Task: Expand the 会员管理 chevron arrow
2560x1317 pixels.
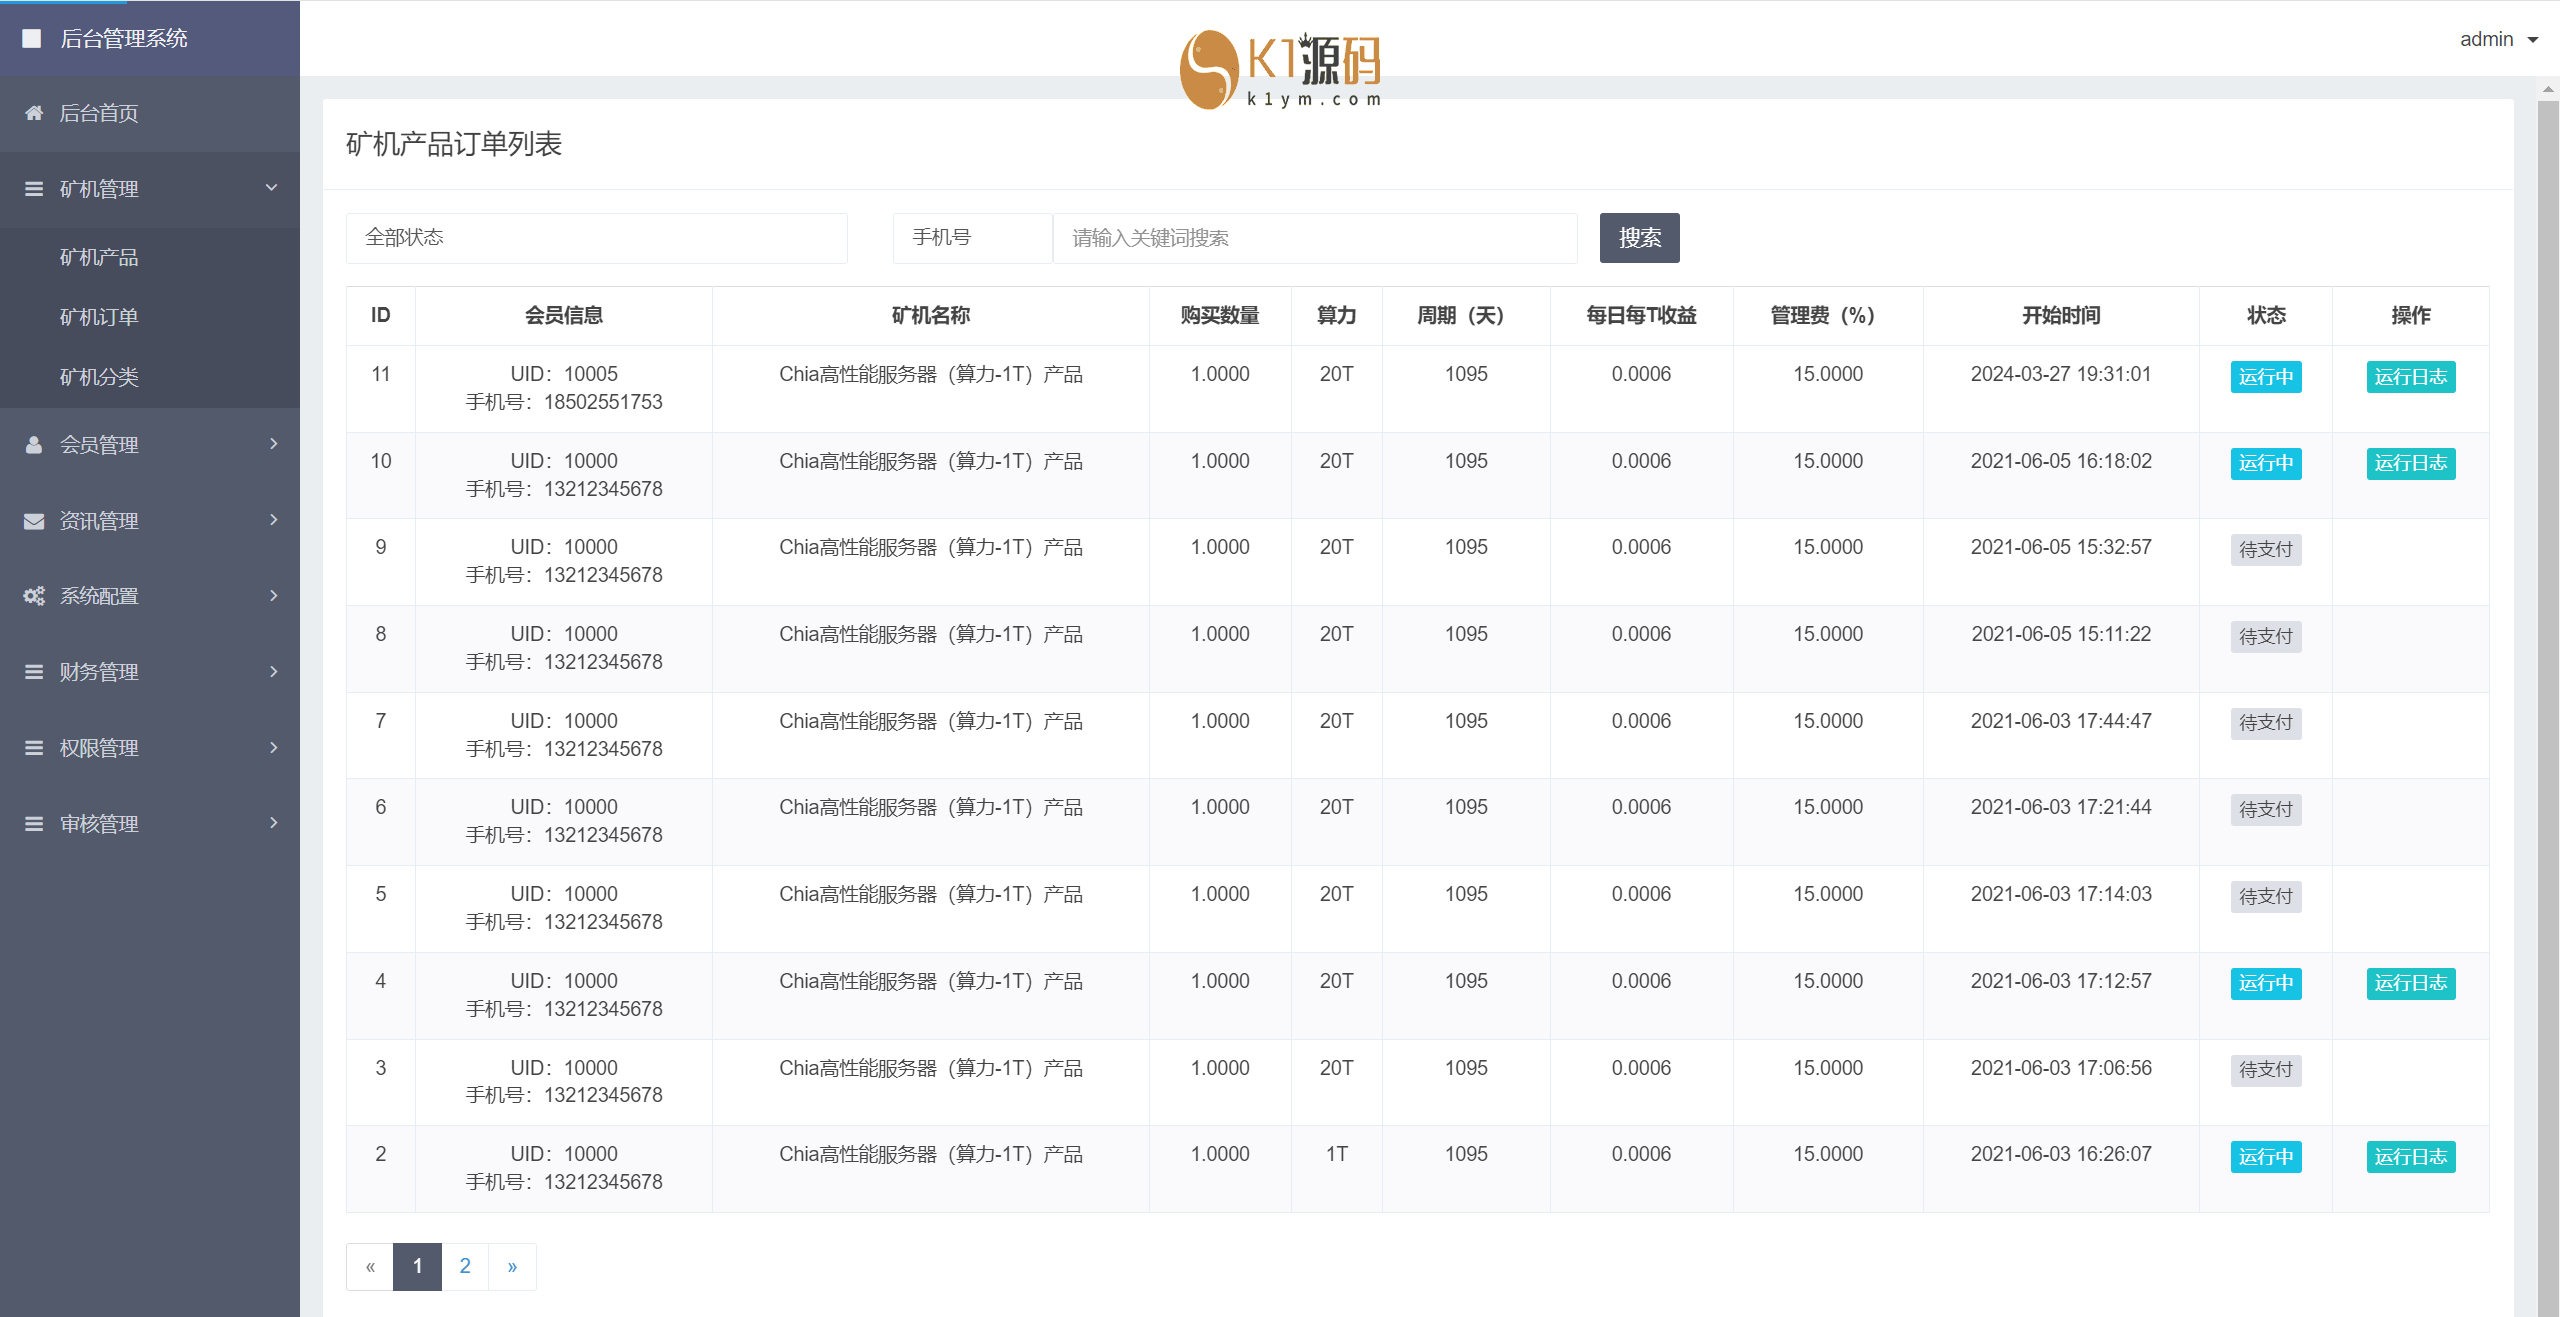Action: (x=273, y=444)
